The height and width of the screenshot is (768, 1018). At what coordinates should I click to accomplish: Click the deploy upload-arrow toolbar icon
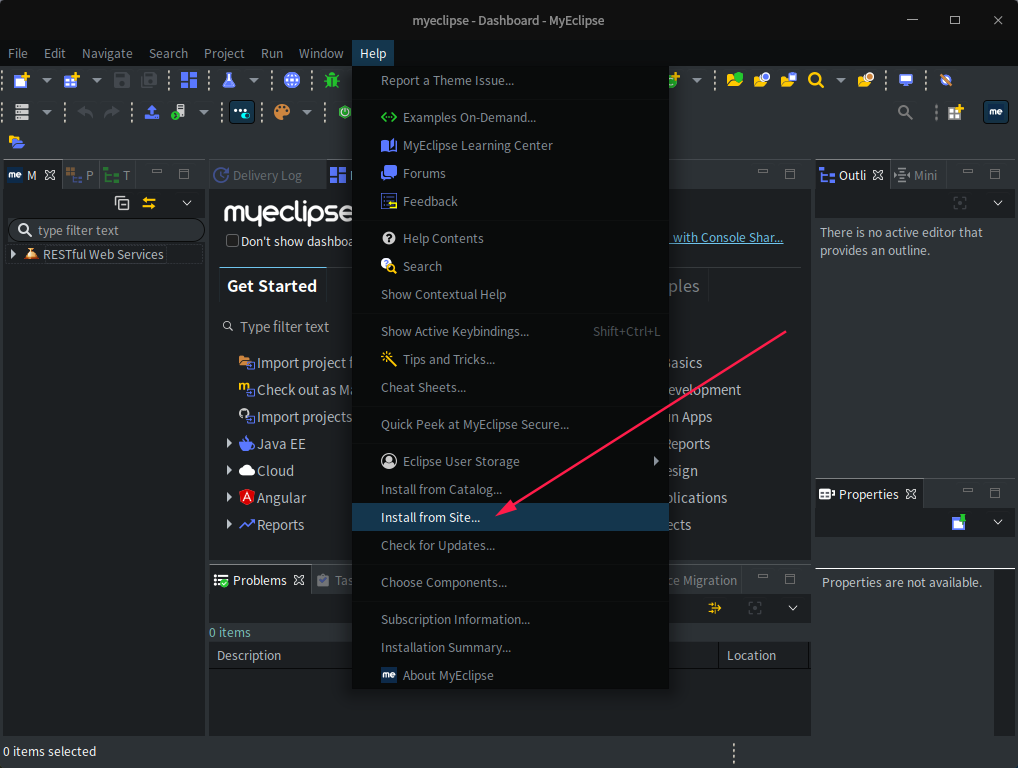(x=152, y=111)
